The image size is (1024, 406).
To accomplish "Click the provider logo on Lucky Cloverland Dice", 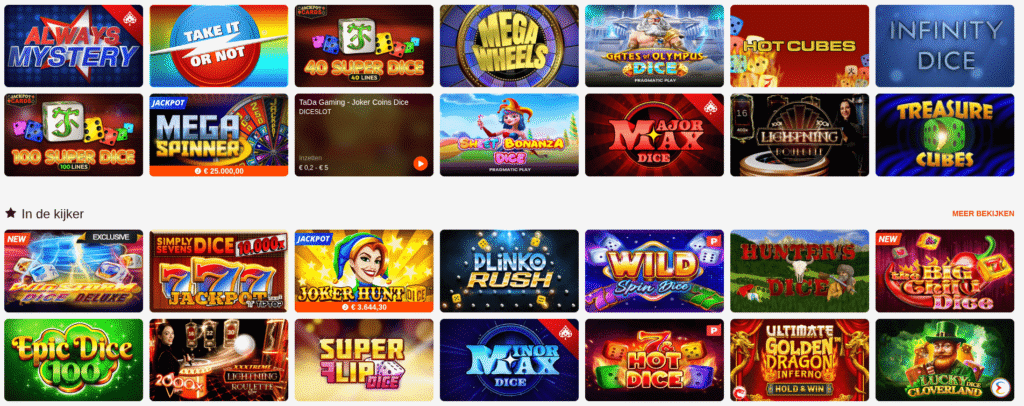I will click(x=1000, y=388).
